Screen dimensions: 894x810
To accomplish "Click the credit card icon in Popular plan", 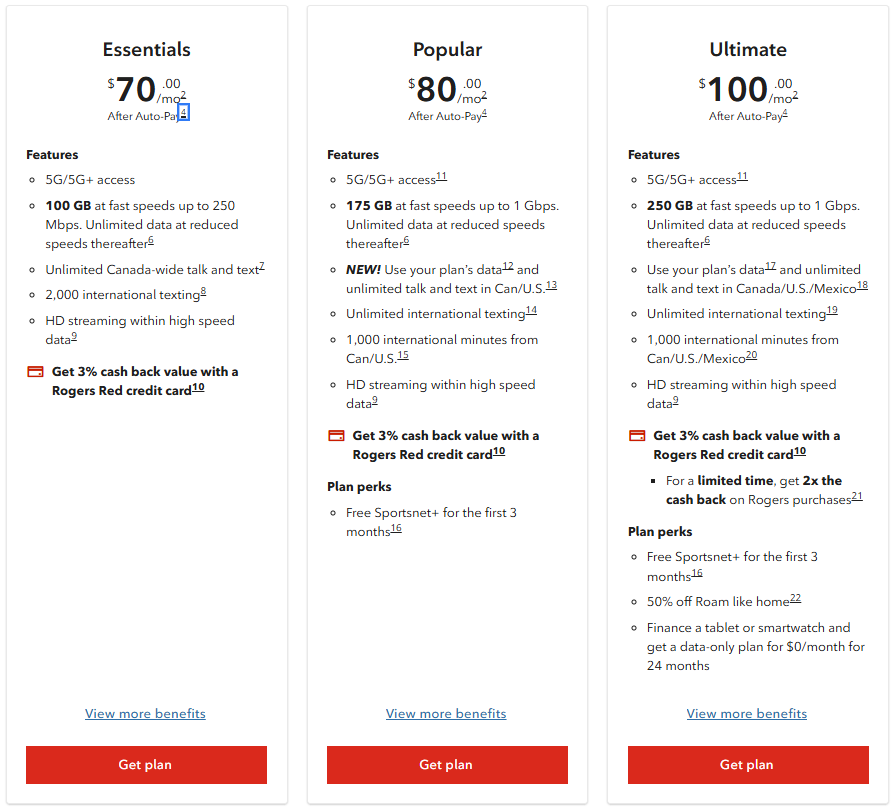I will click(x=336, y=435).
